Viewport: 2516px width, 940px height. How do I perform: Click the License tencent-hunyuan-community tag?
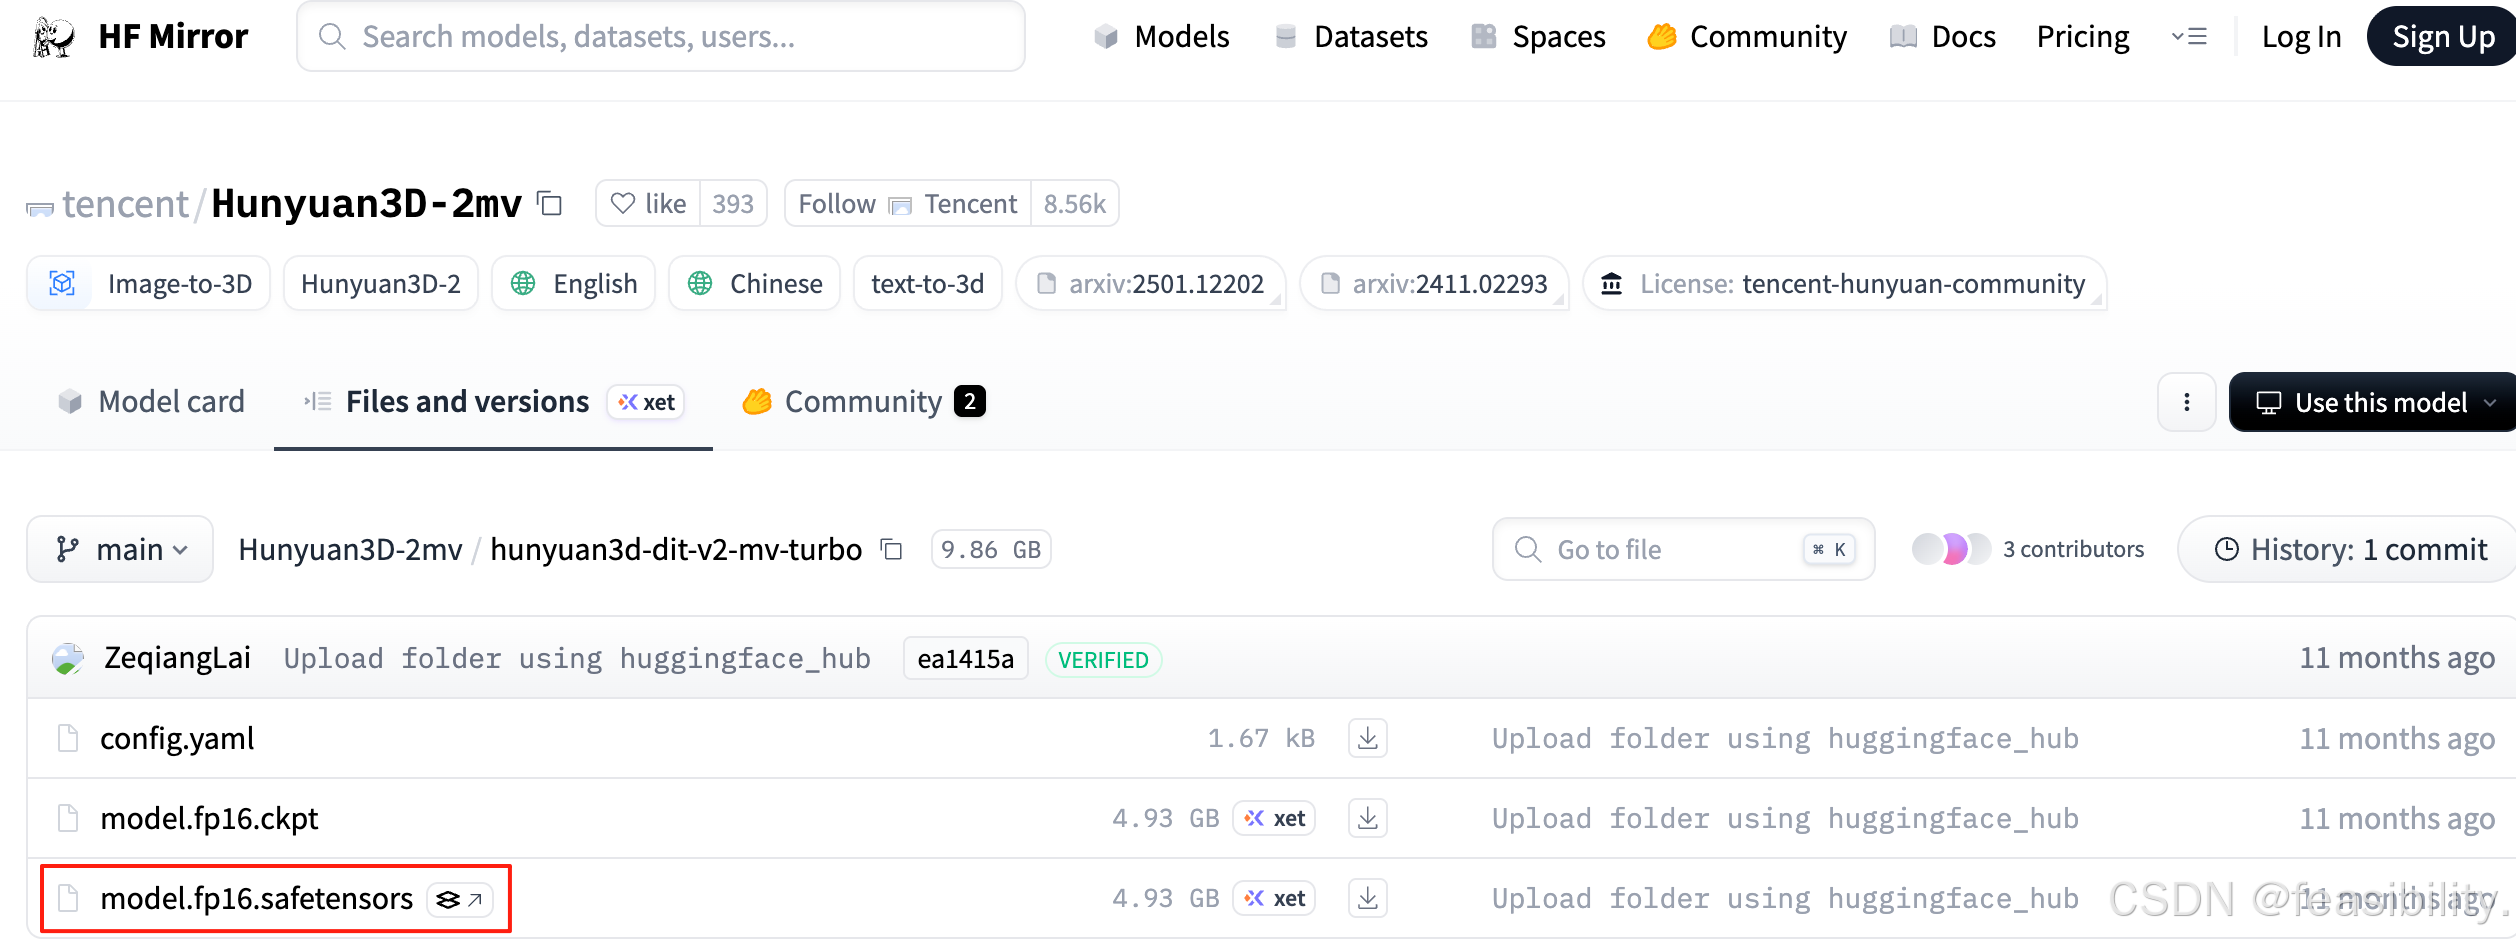point(1845,284)
